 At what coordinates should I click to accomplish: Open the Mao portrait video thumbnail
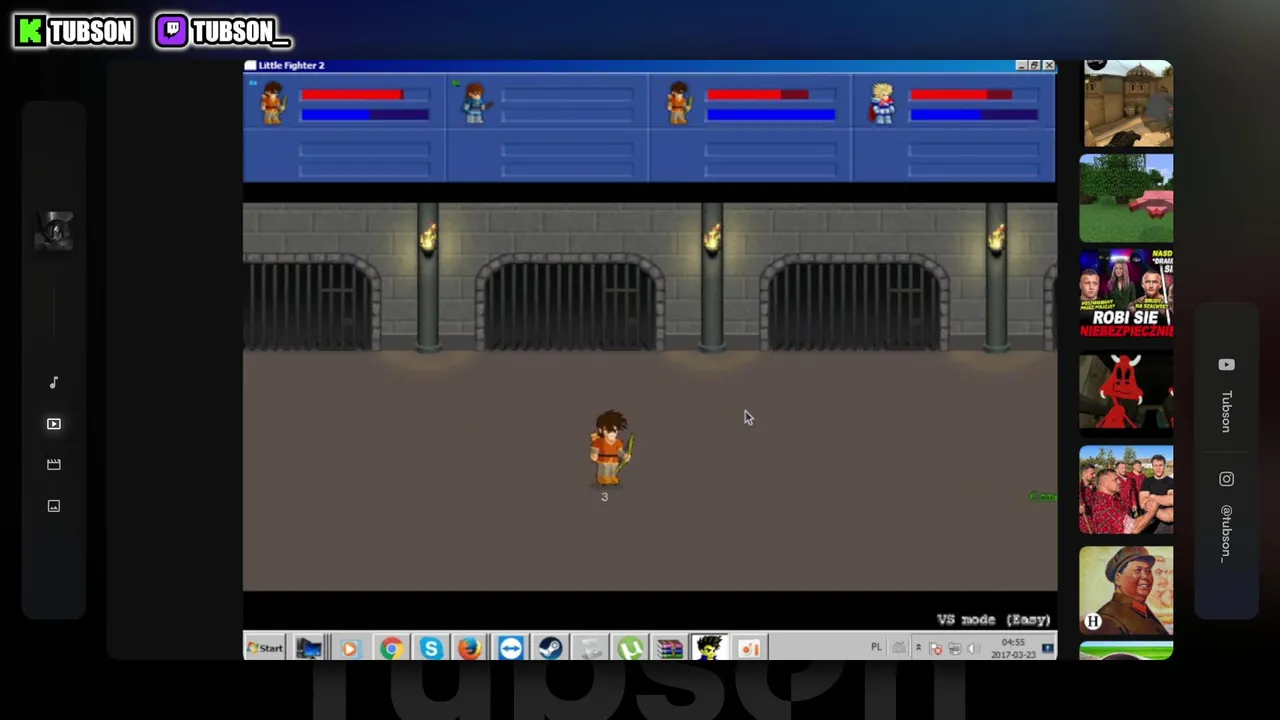1126,590
